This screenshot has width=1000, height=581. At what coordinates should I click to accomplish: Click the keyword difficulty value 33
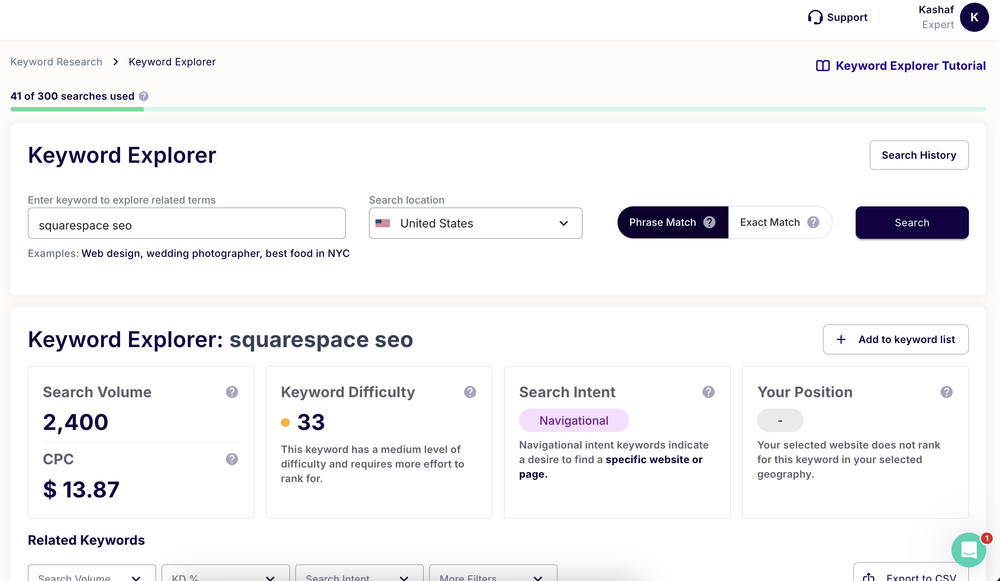click(311, 422)
